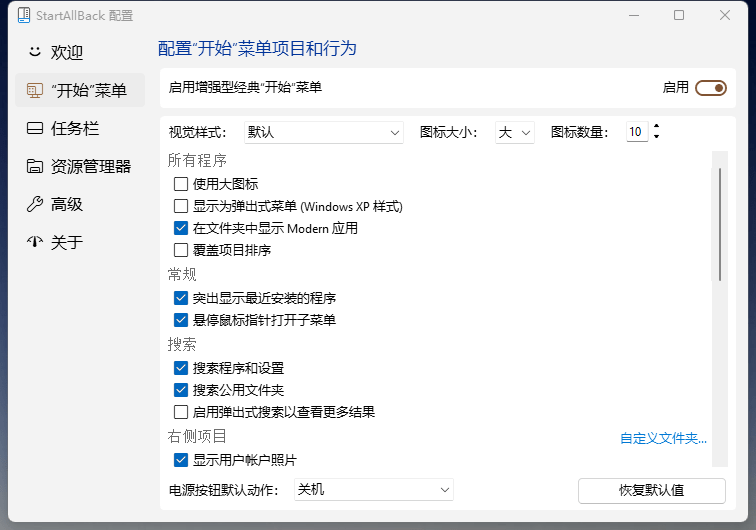Uncheck 在文件夹中显示 Modern 应用
Image resolution: width=756 pixels, height=530 pixels.
pos(181,228)
